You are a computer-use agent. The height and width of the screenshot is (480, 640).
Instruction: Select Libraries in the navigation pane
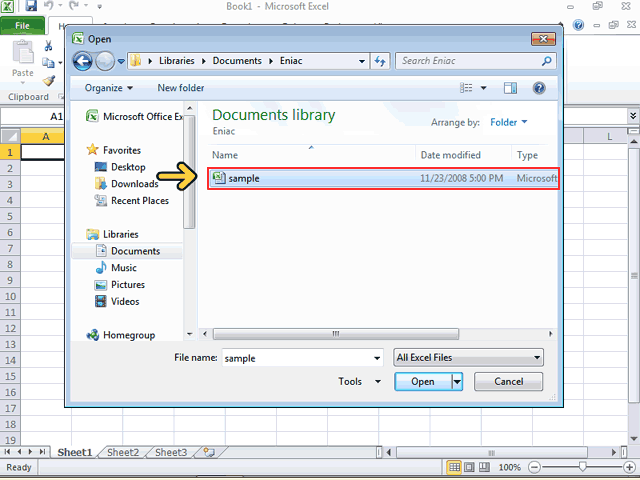point(112,234)
